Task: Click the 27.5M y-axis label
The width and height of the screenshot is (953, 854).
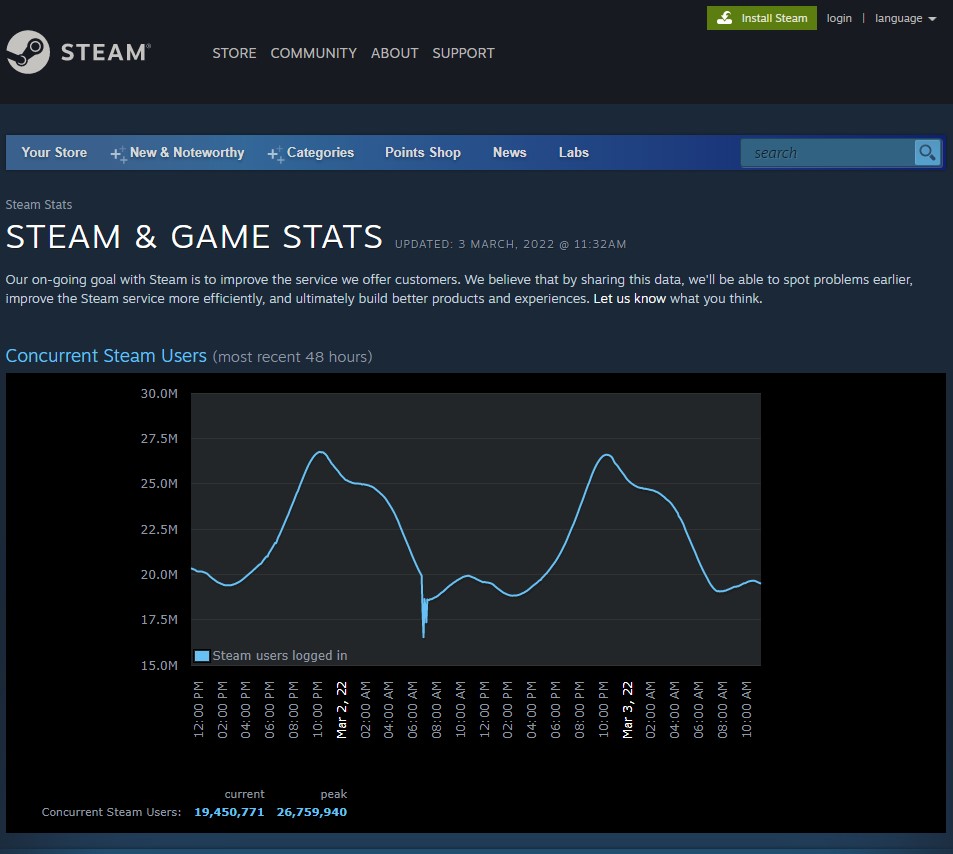Action: [159, 439]
